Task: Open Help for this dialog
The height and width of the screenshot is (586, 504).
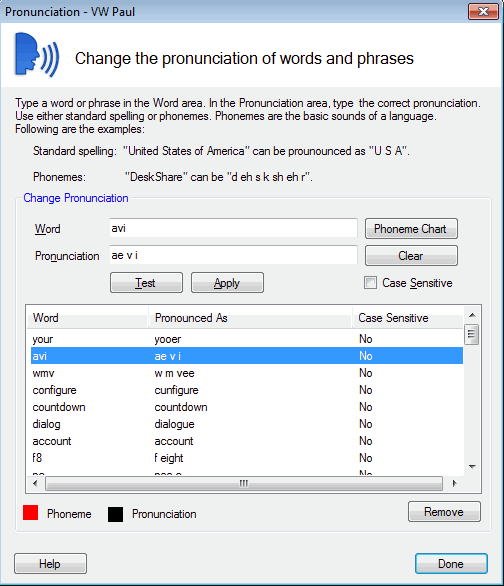Action: [x=50, y=564]
